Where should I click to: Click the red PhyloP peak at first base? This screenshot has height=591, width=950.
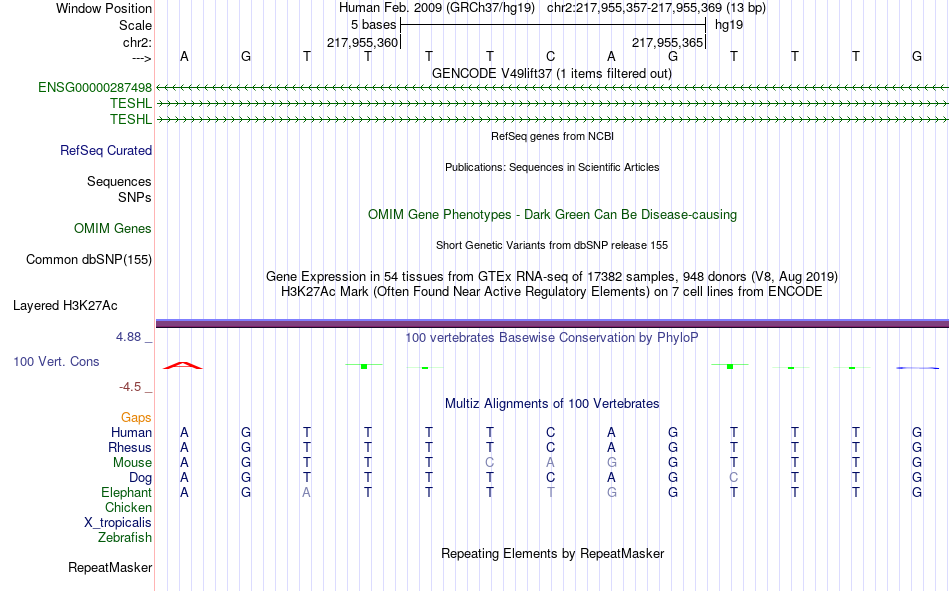183,365
